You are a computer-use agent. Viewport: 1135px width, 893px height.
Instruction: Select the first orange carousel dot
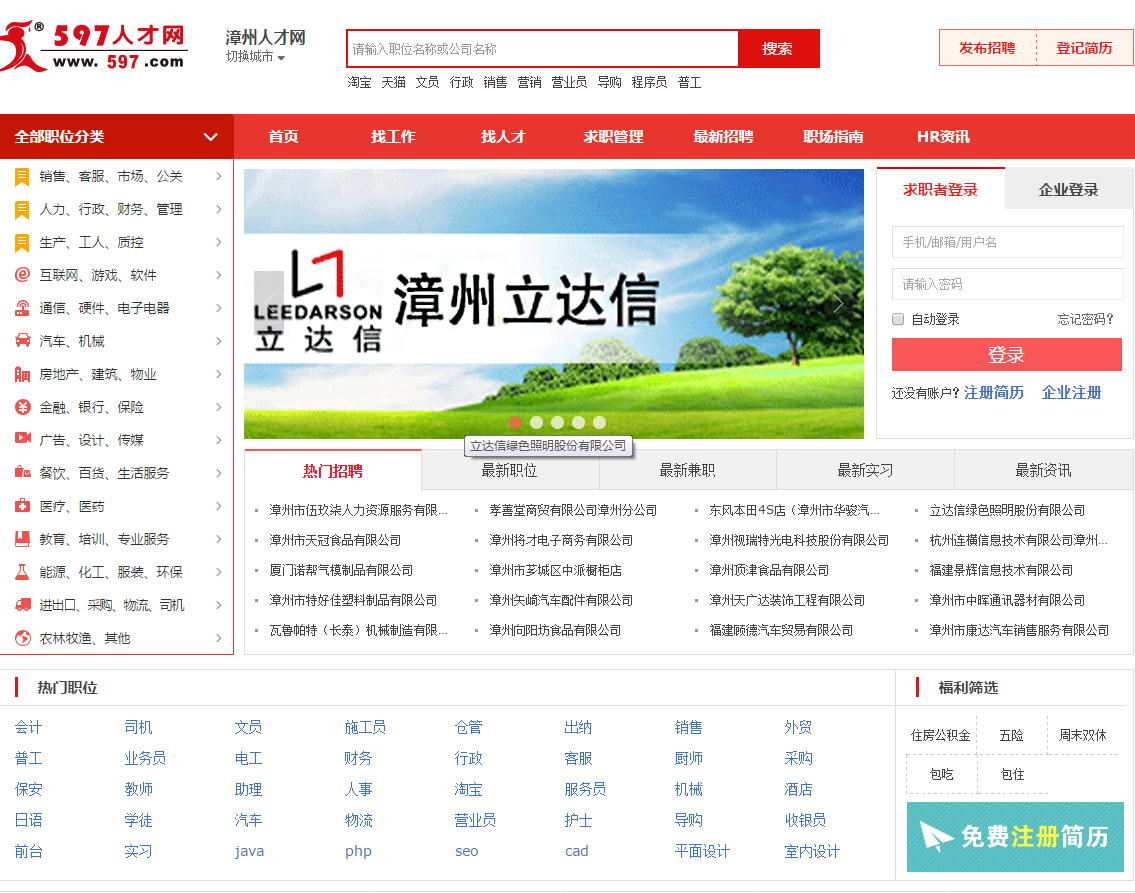click(515, 422)
